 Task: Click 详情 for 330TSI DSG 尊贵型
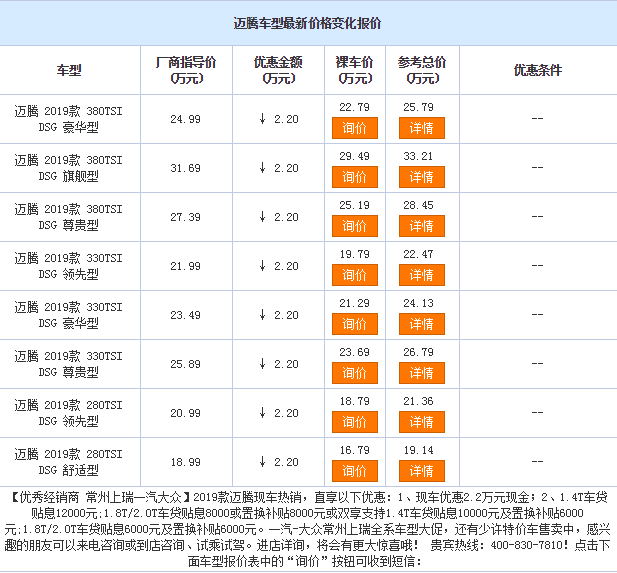point(421,373)
